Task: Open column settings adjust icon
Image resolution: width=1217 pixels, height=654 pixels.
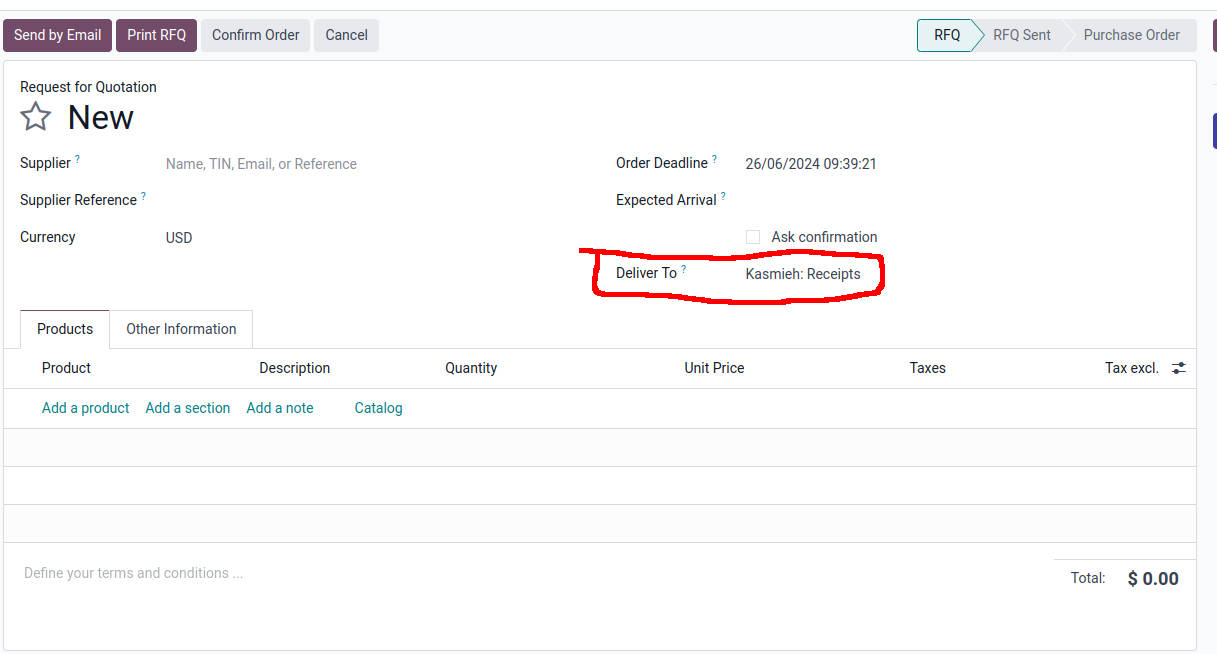Action: point(1179,368)
